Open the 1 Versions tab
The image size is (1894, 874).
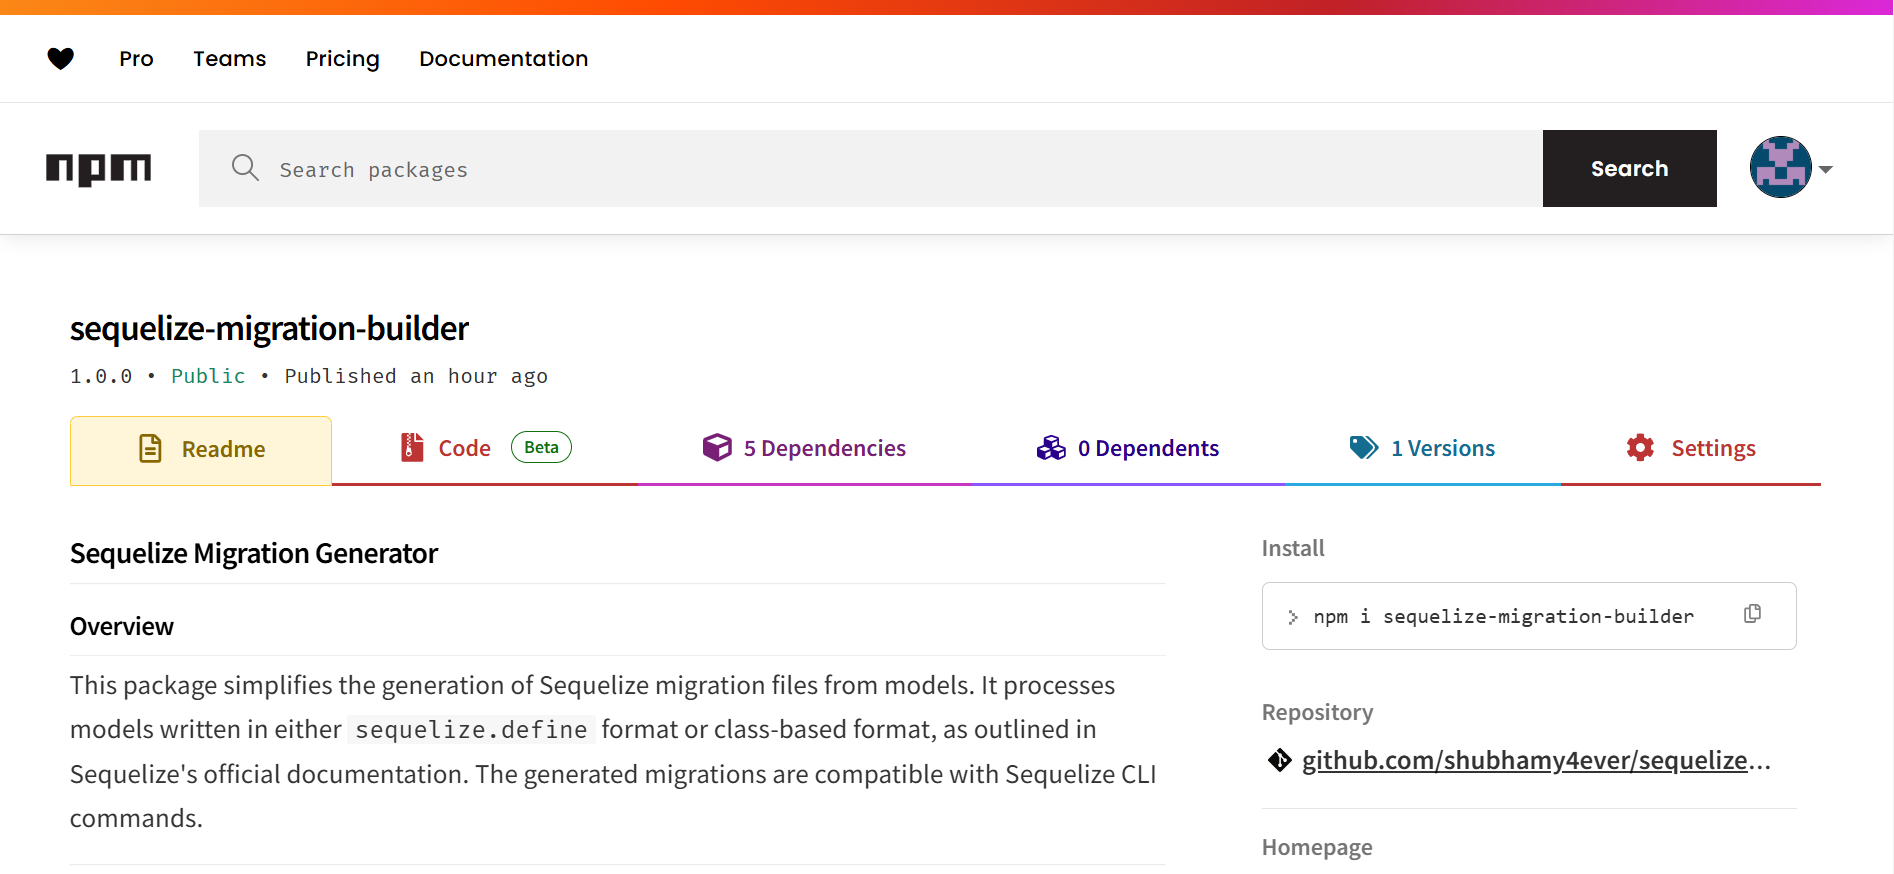1442,448
